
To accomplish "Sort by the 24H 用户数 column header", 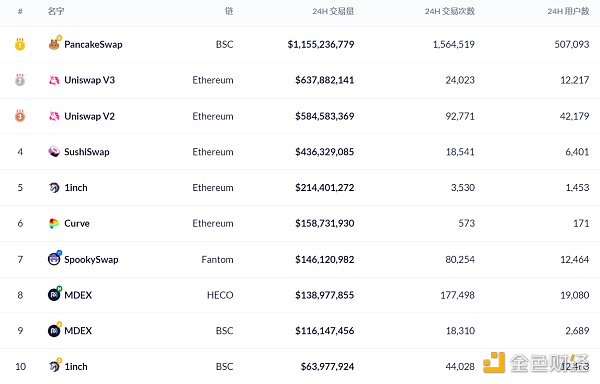I will coord(568,11).
